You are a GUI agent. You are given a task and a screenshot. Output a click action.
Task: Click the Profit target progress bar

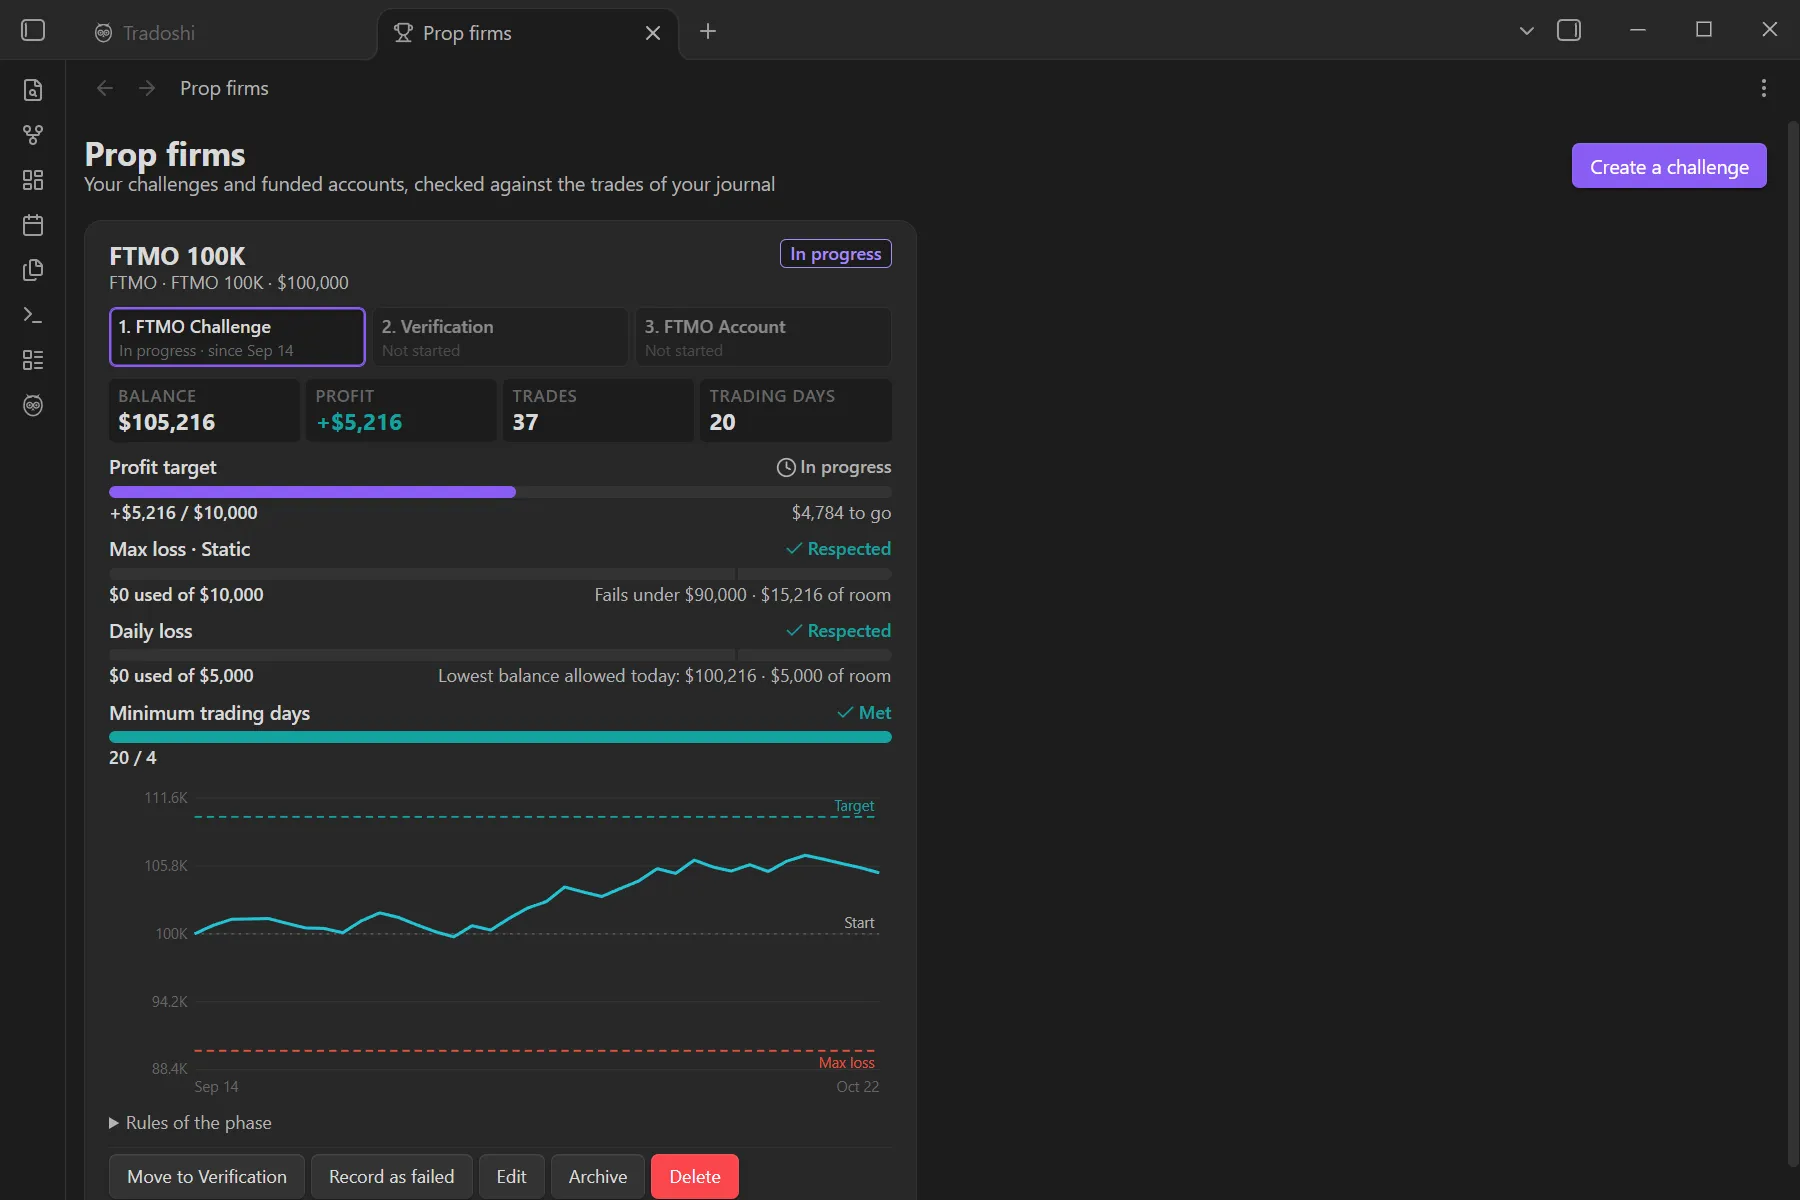click(x=500, y=492)
